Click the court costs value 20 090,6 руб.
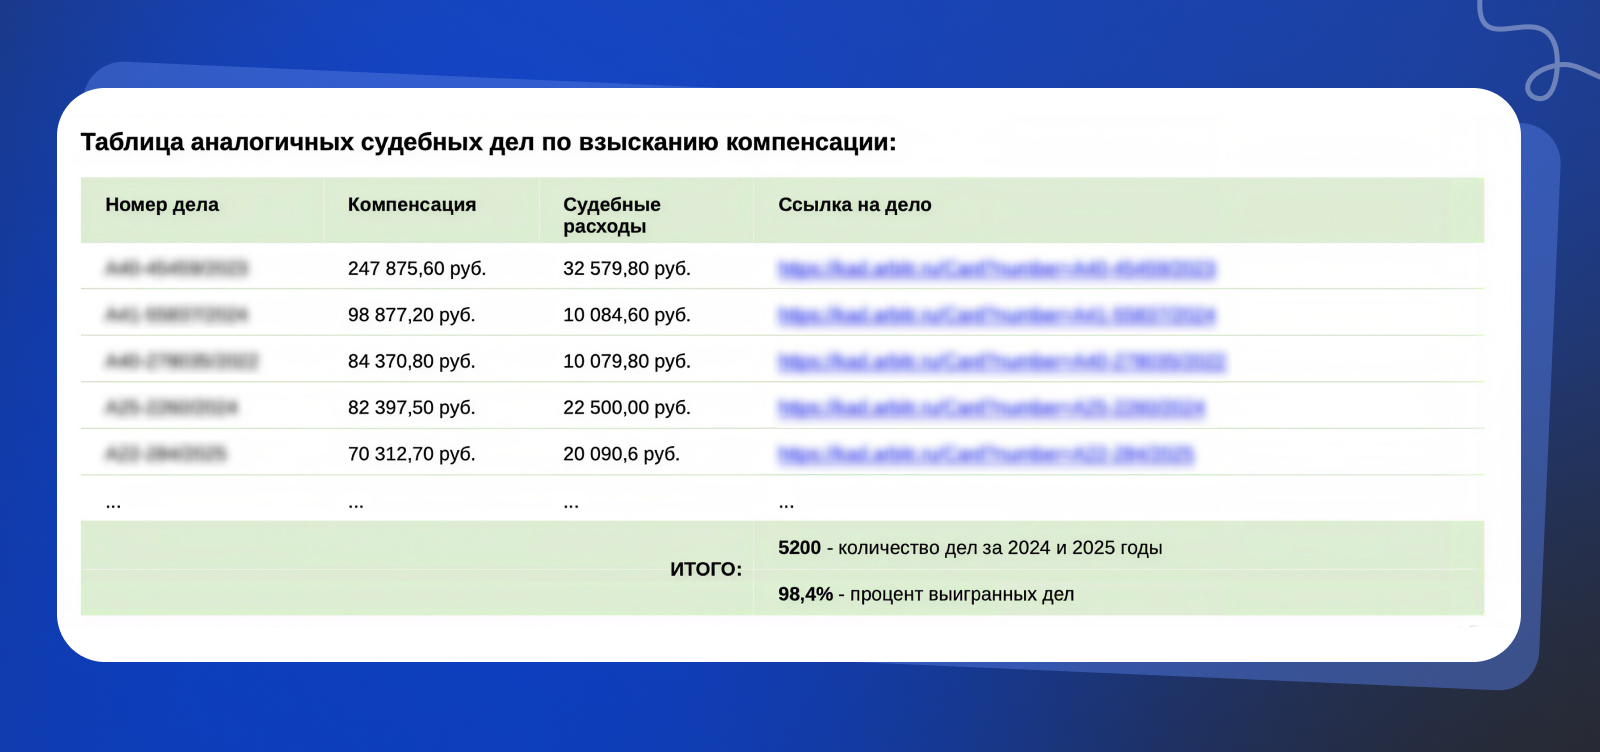 click(x=622, y=454)
